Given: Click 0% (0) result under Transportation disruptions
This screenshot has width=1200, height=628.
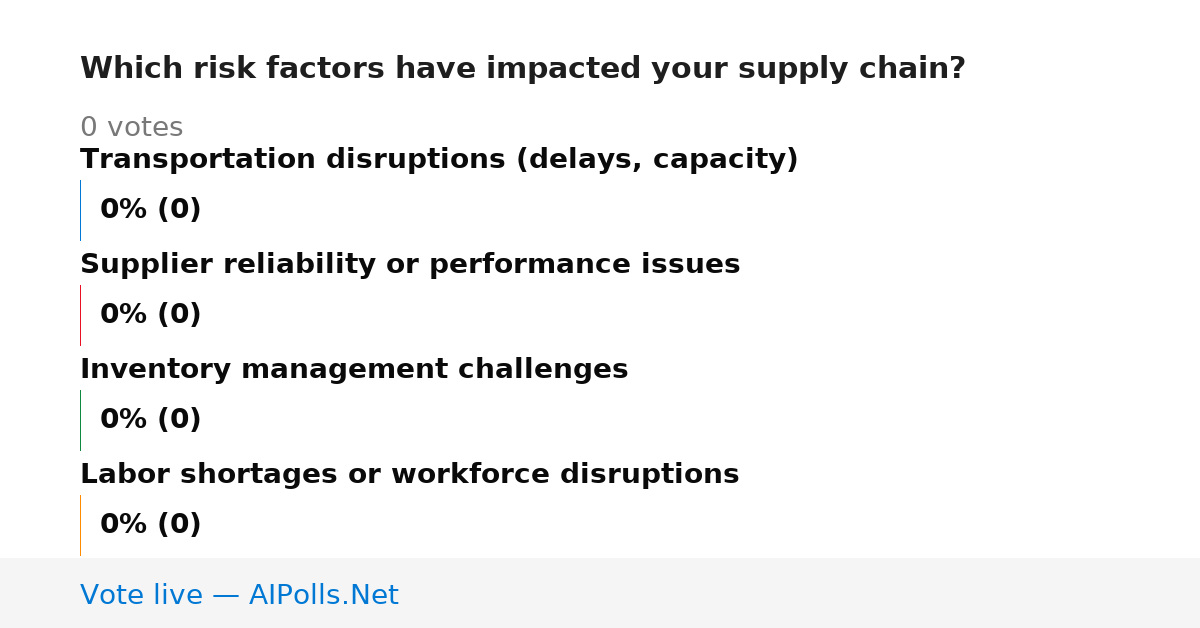Looking at the screenshot, I should pos(151,210).
